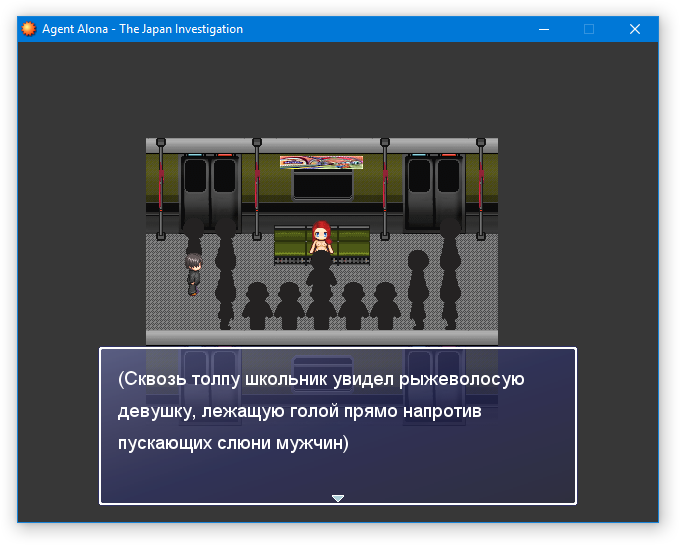Click the right green bench seat

[352, 242]
